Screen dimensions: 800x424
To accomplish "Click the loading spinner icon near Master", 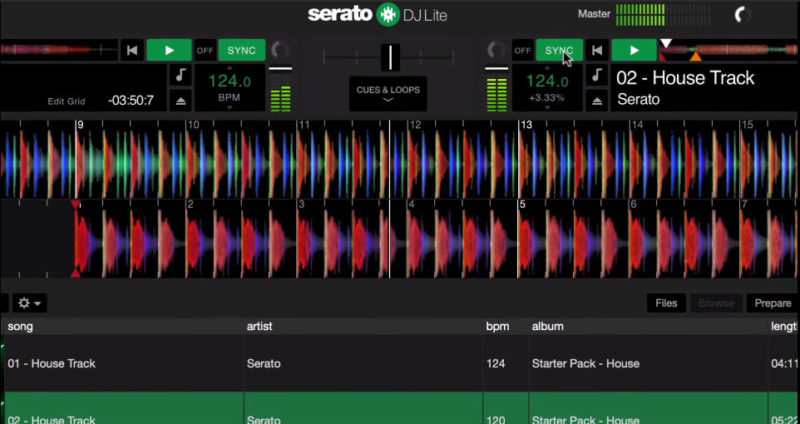I will [741, 15].
